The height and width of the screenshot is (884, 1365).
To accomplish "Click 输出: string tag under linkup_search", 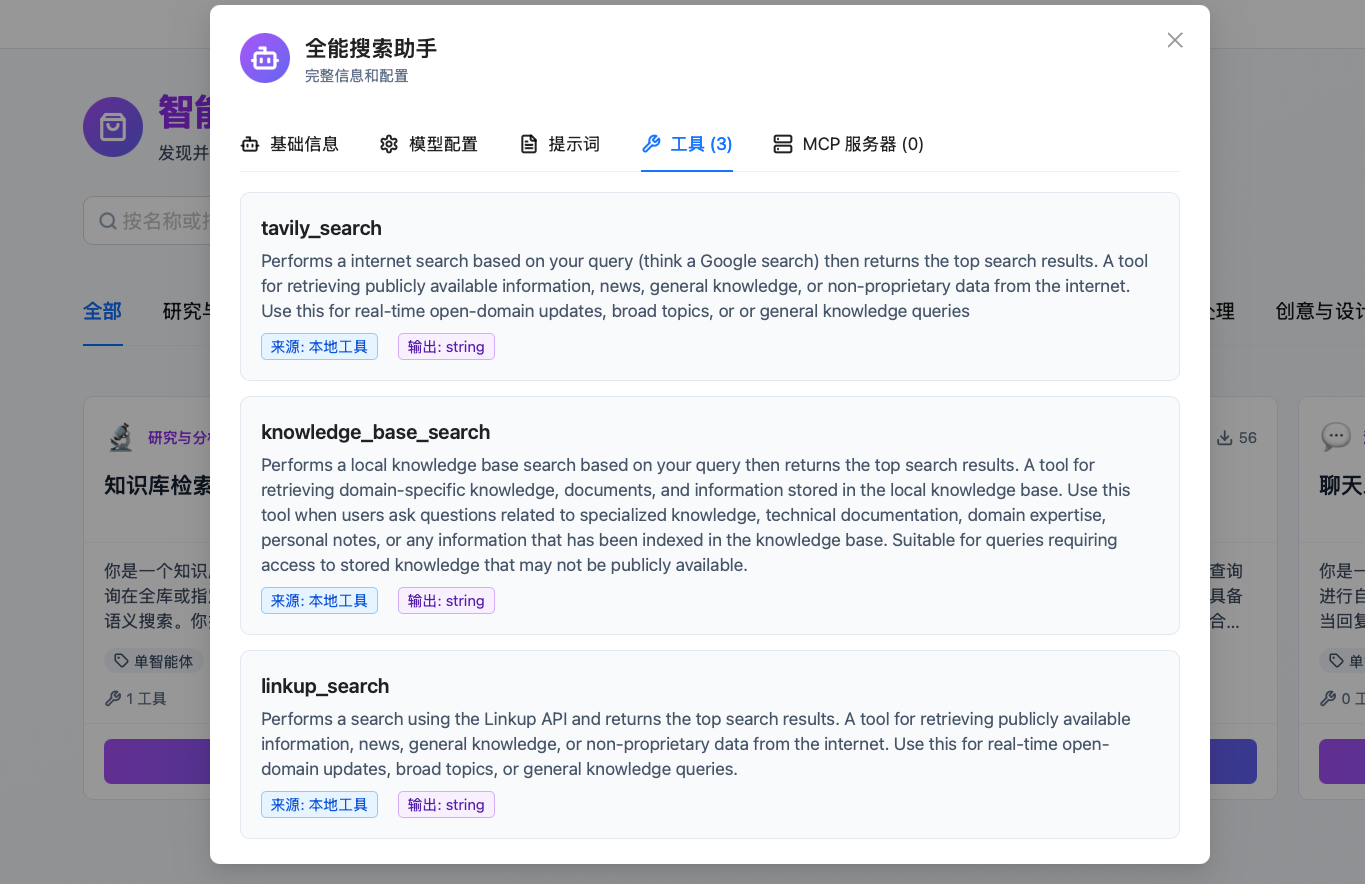I will 446,805.
